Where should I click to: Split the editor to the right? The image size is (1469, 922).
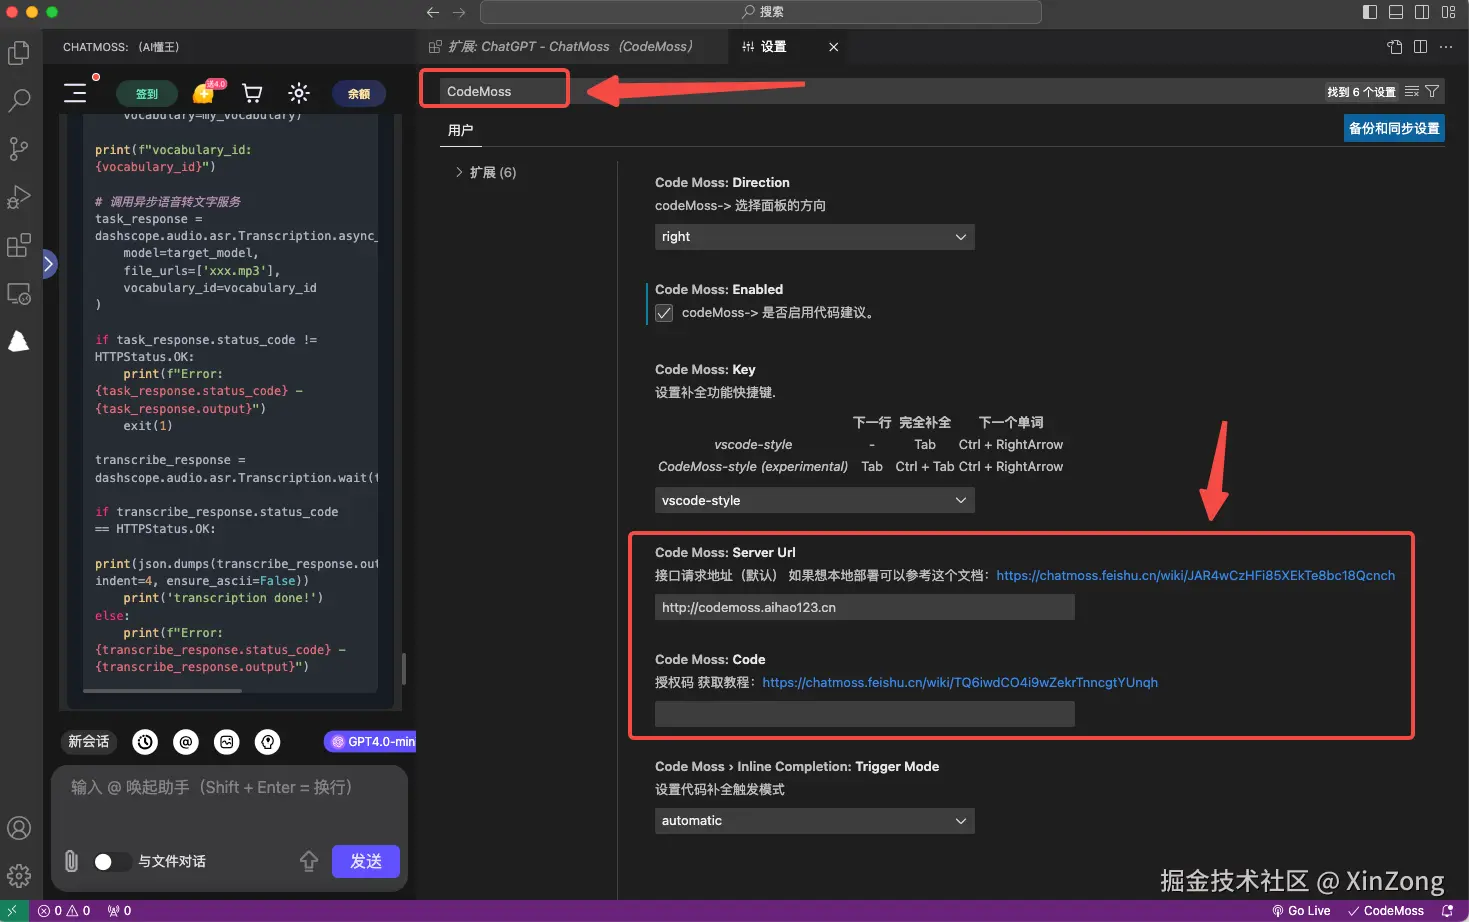click(1420, 47)
